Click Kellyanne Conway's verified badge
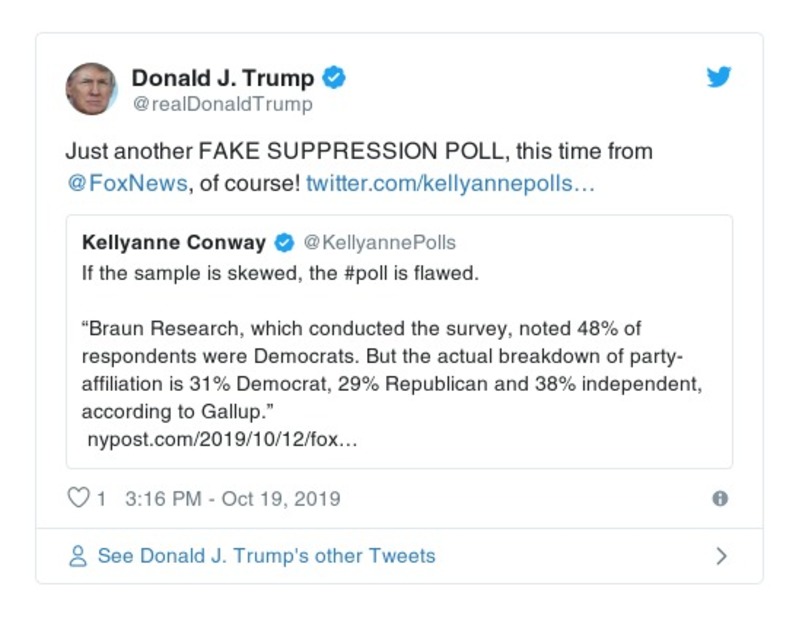This screenshot has width=799, height=618. (x=284, y=243)
